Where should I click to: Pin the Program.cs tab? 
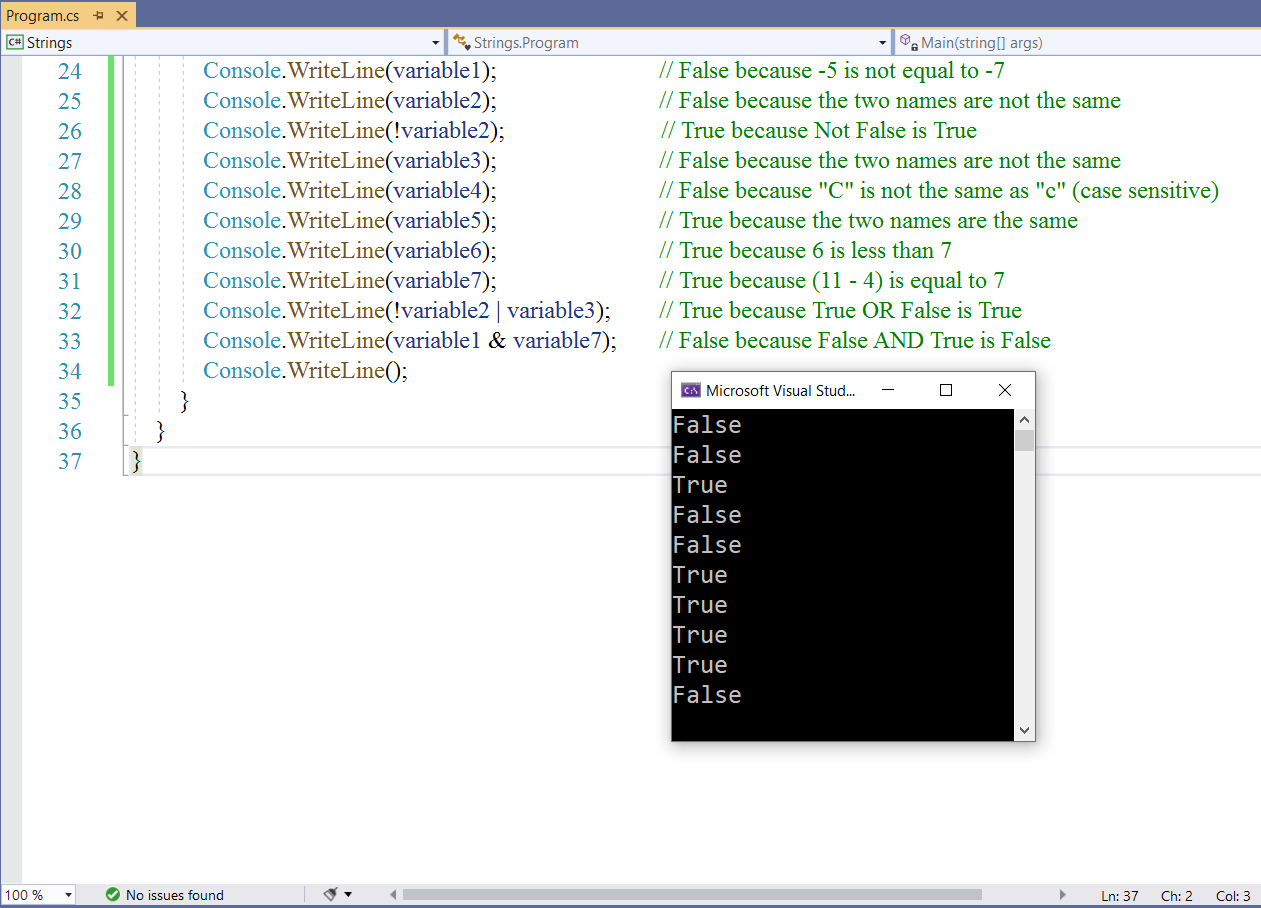click(x=98, y=16)
